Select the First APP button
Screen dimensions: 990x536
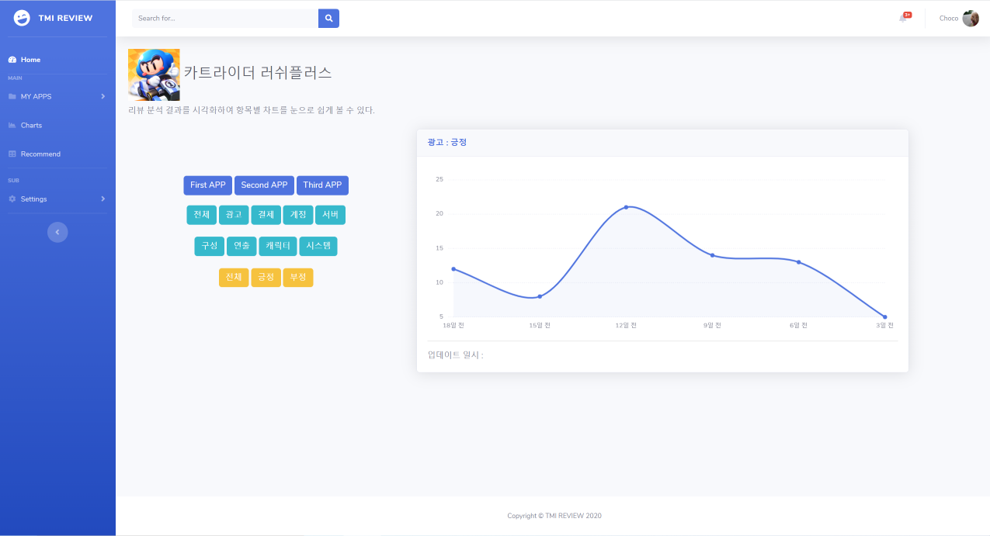tap(208, 185)
